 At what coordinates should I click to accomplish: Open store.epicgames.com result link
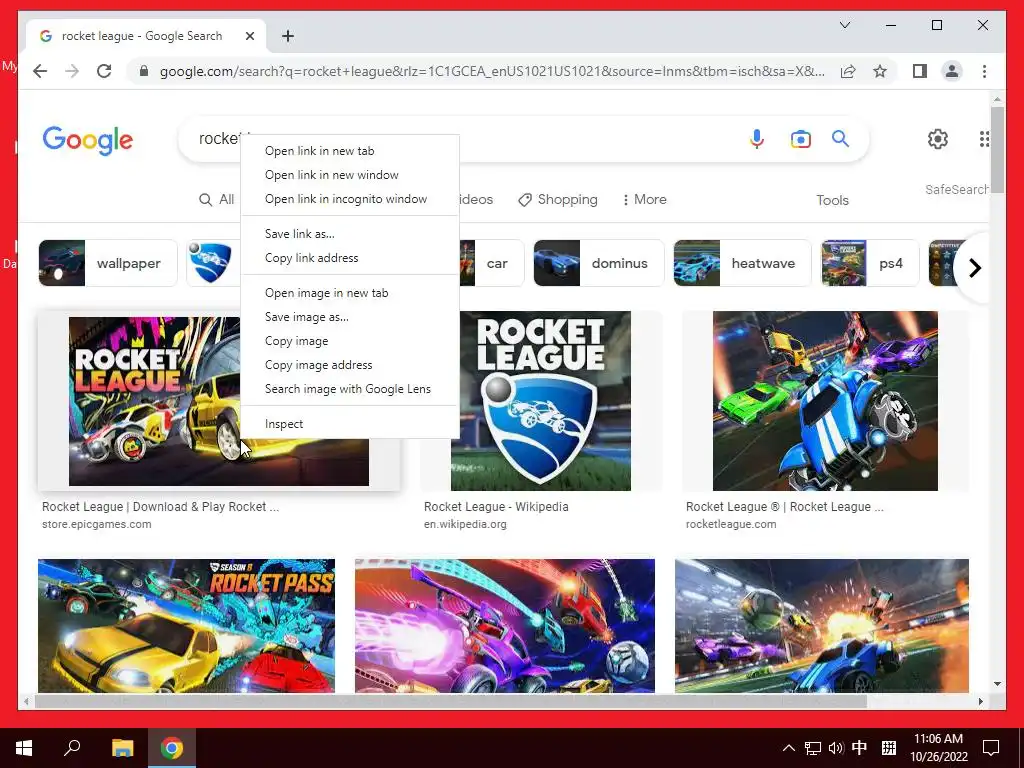tap(97, 524)
